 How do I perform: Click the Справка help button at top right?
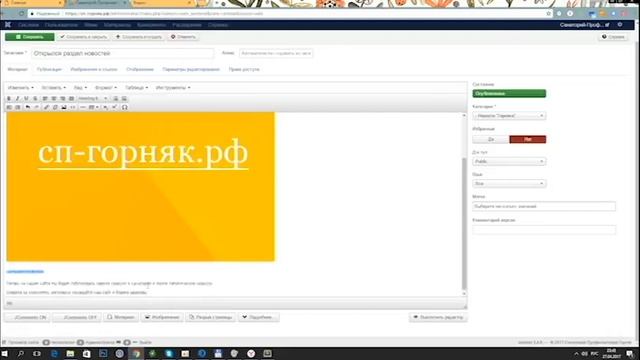point(613,37)
